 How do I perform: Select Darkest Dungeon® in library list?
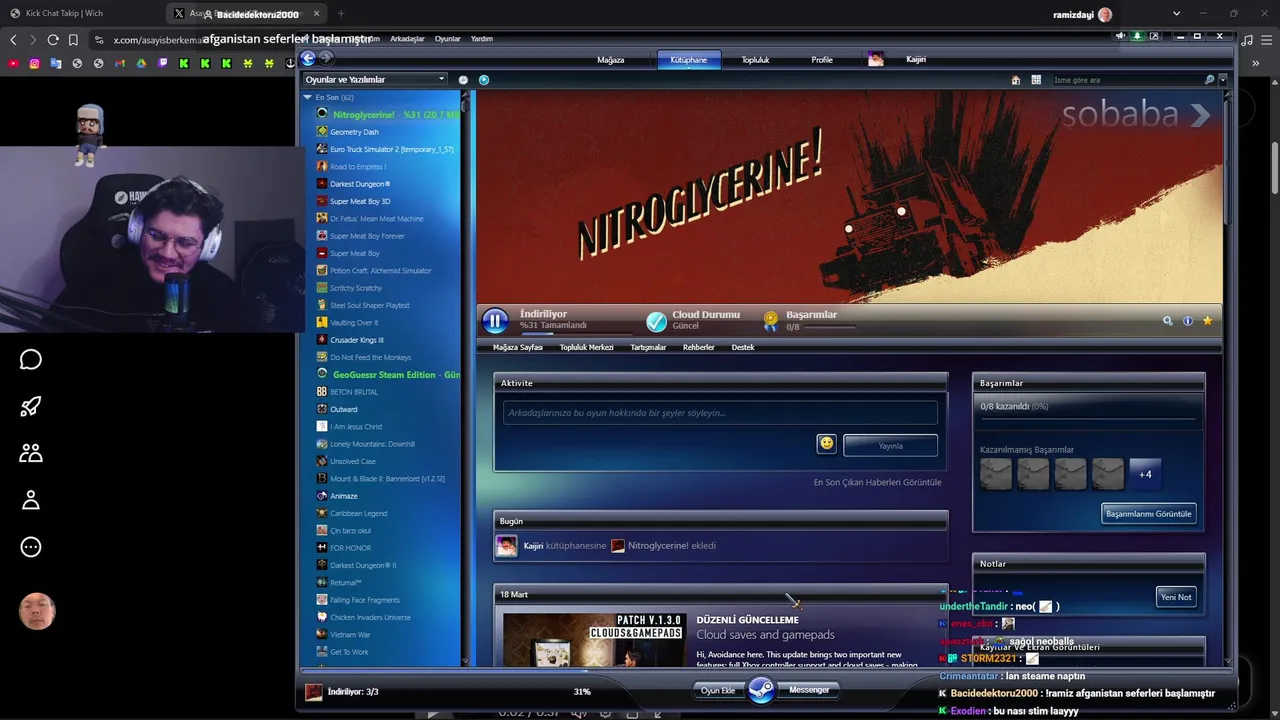pos(360,184)
